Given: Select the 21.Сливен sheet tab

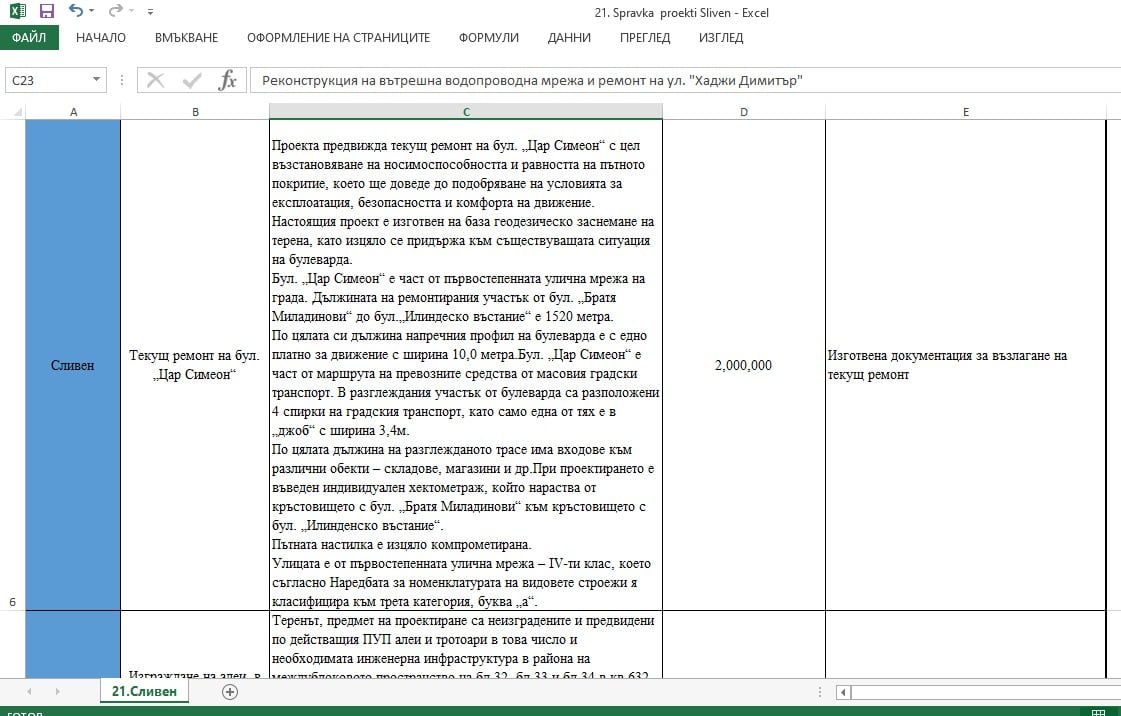Looking at the screenshot, I should pyautogui.click(x=144, y=692).
